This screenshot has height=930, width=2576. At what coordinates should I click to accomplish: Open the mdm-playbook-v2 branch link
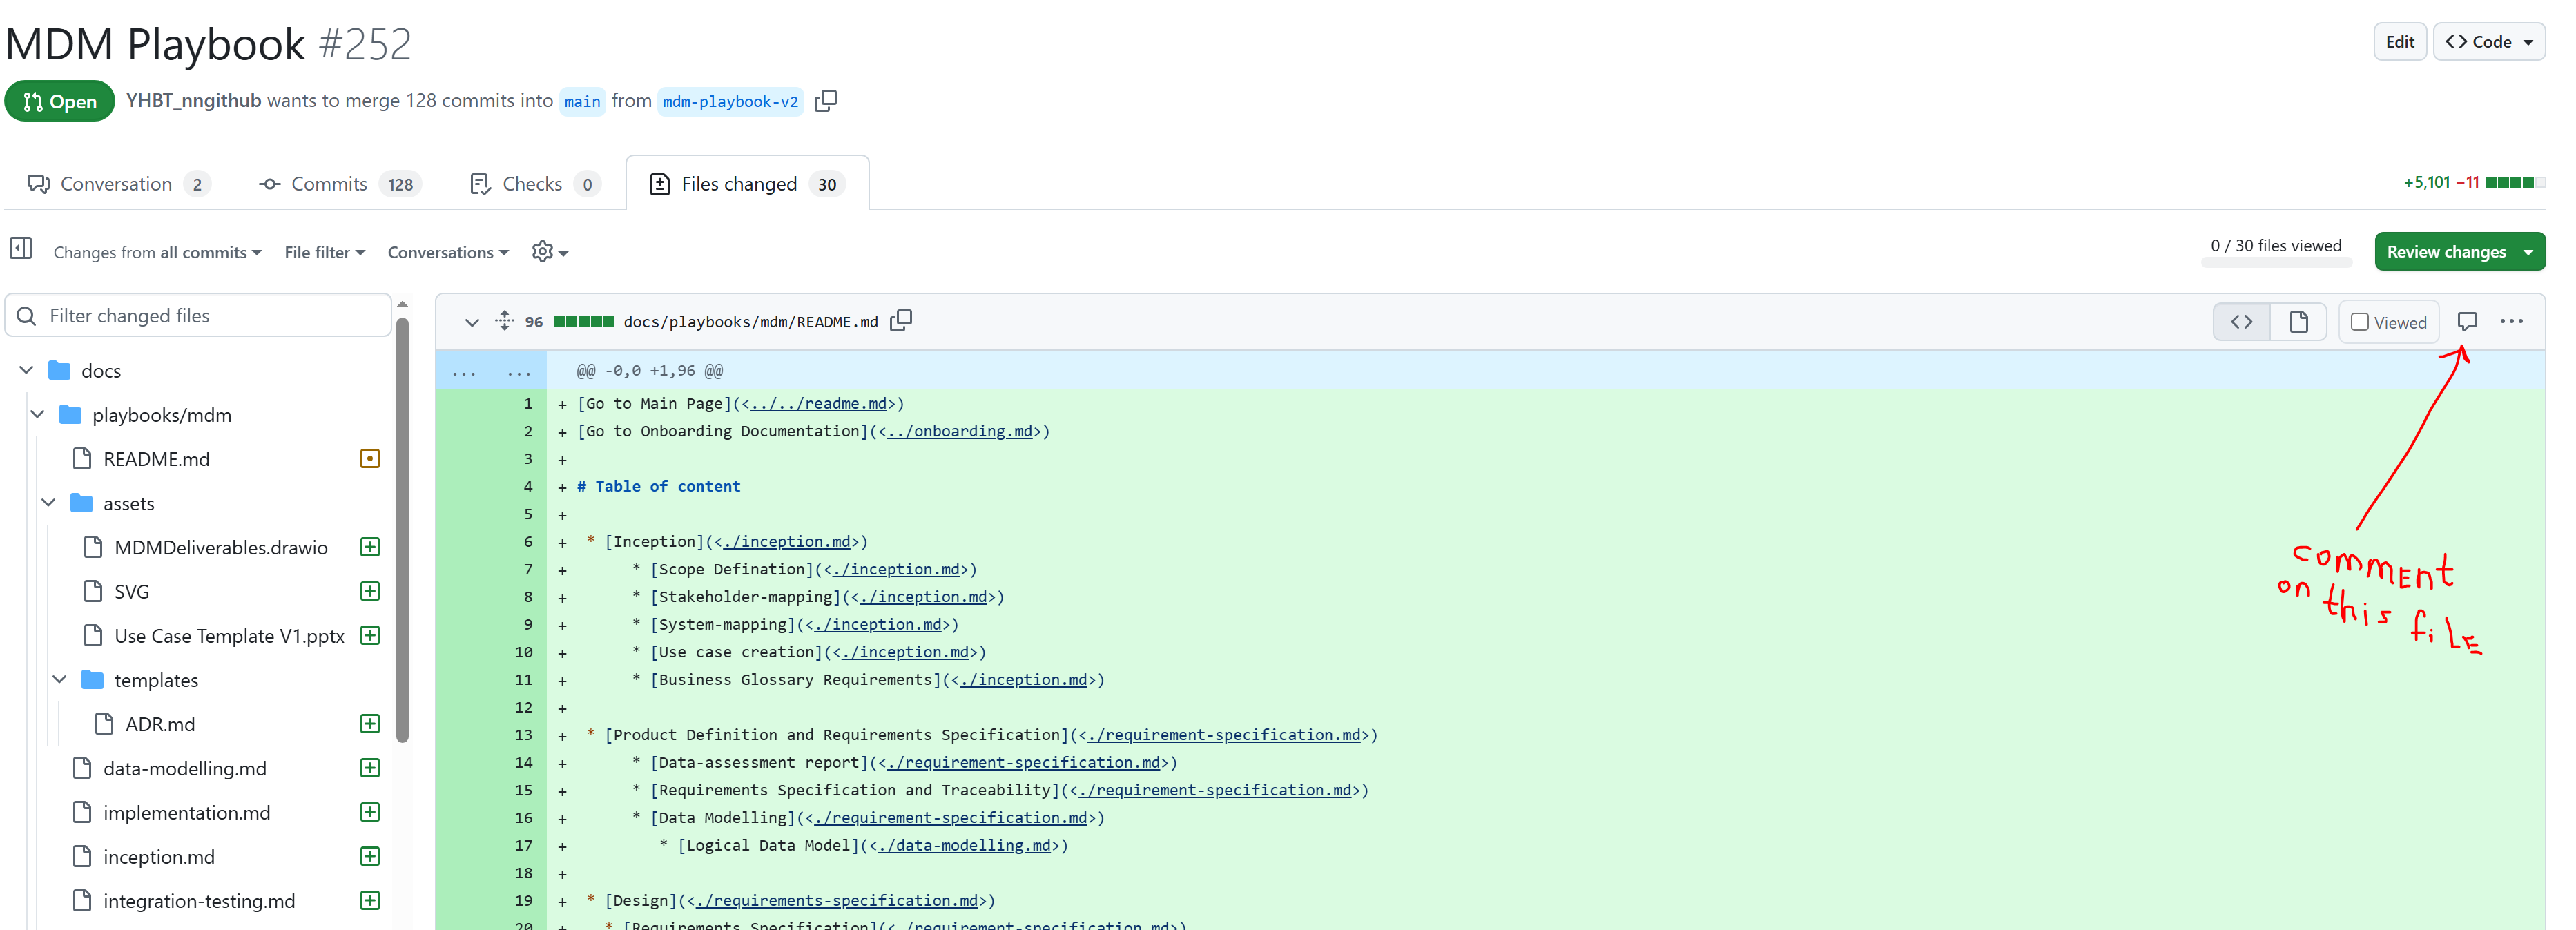pyautogui.click(x=730, y=101)
